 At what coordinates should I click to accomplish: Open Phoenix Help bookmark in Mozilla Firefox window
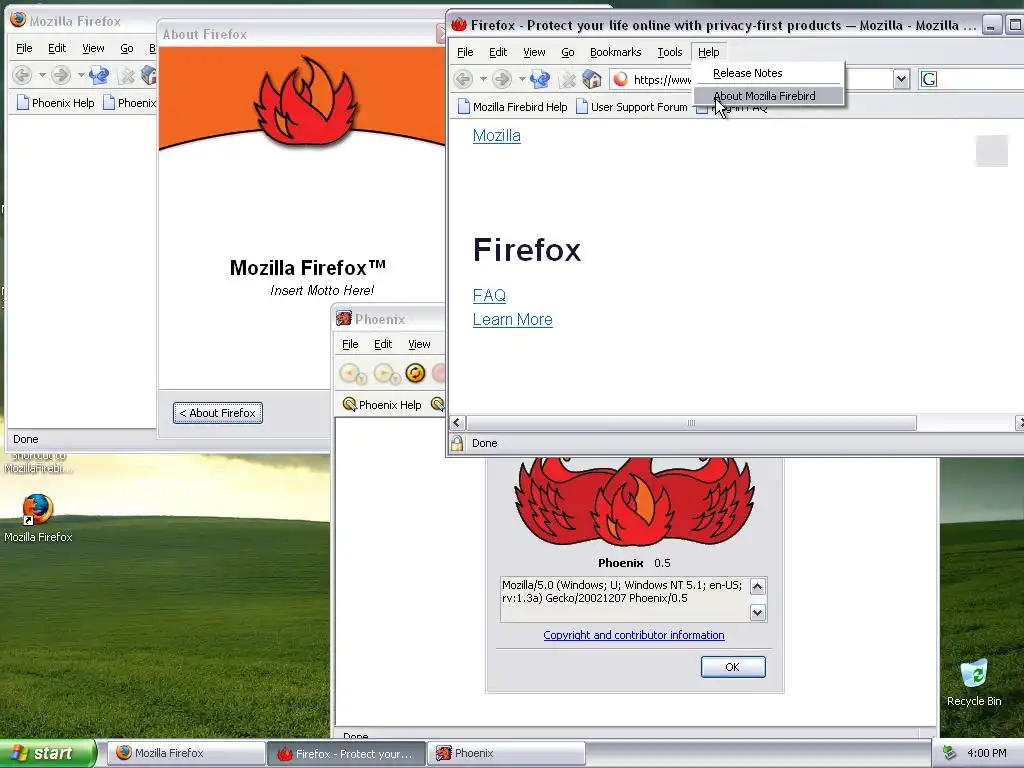[x=56, y=103]
